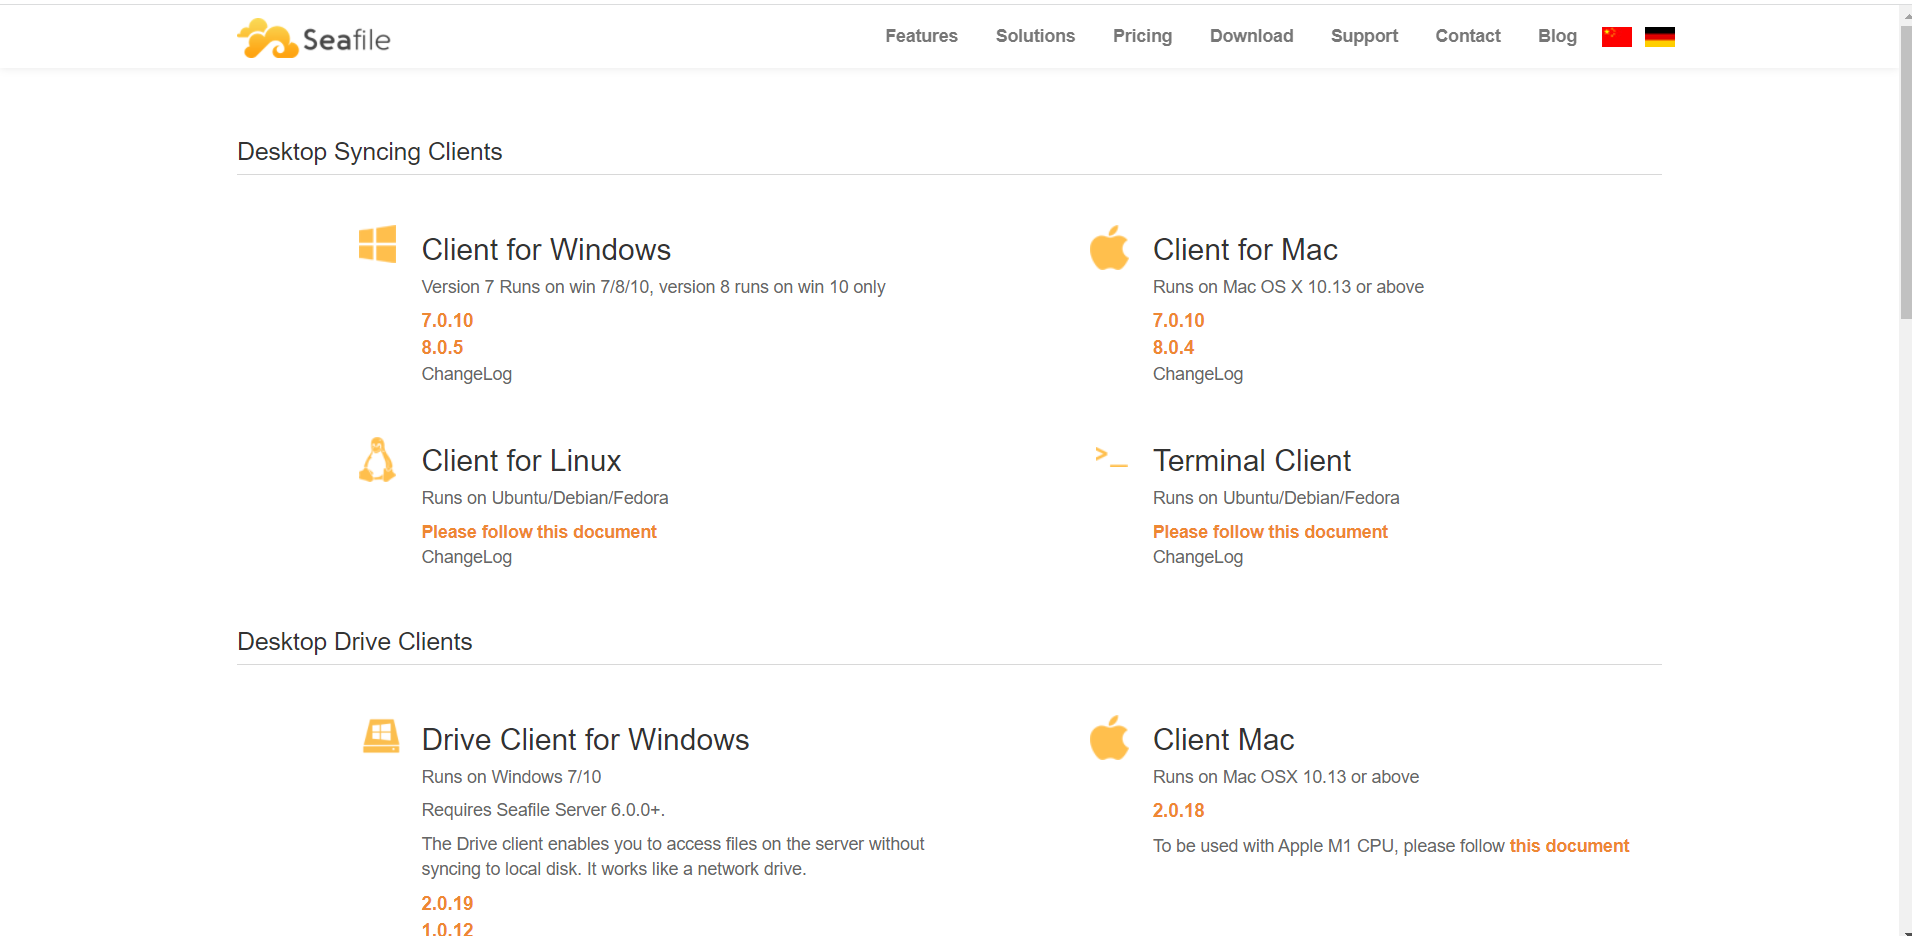Click the 'Drive Client for Windows' heading
1912x936 pixels.
(585, 739)
